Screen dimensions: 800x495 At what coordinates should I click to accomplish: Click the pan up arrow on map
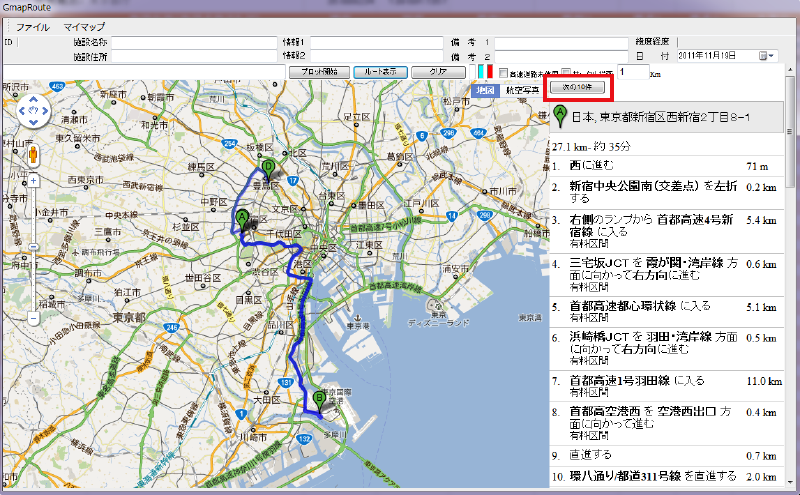point(33,98)
